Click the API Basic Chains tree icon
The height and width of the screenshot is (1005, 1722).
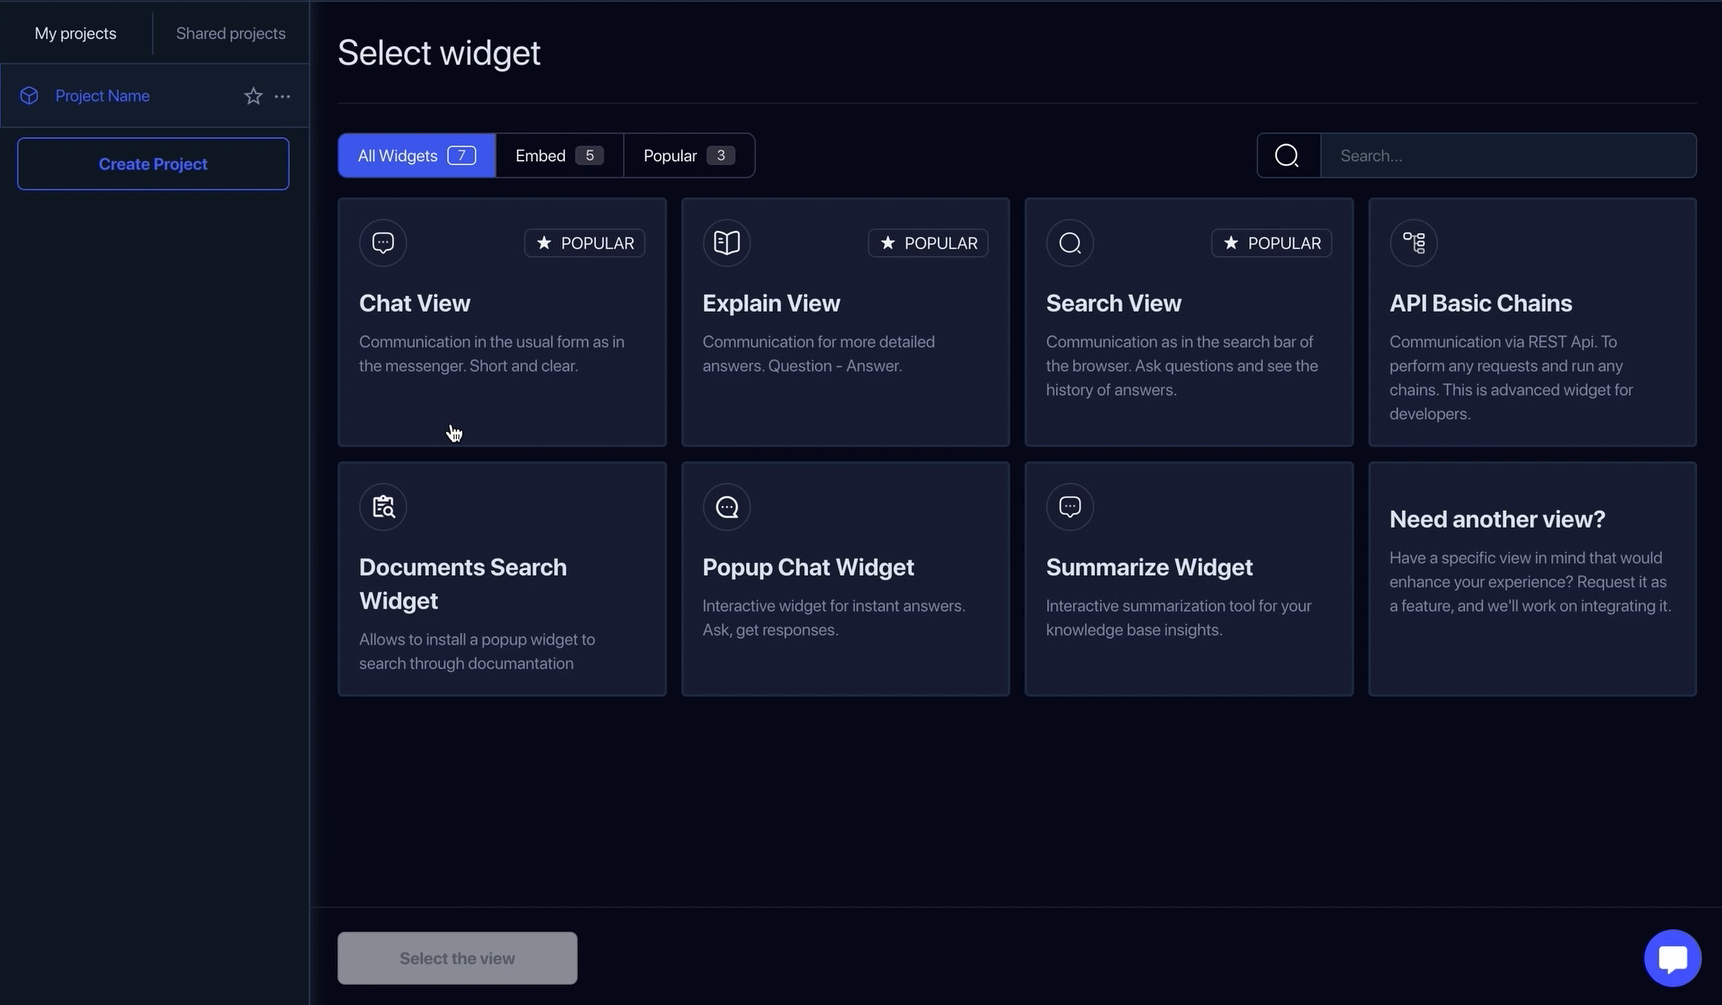coord(1413,243)
